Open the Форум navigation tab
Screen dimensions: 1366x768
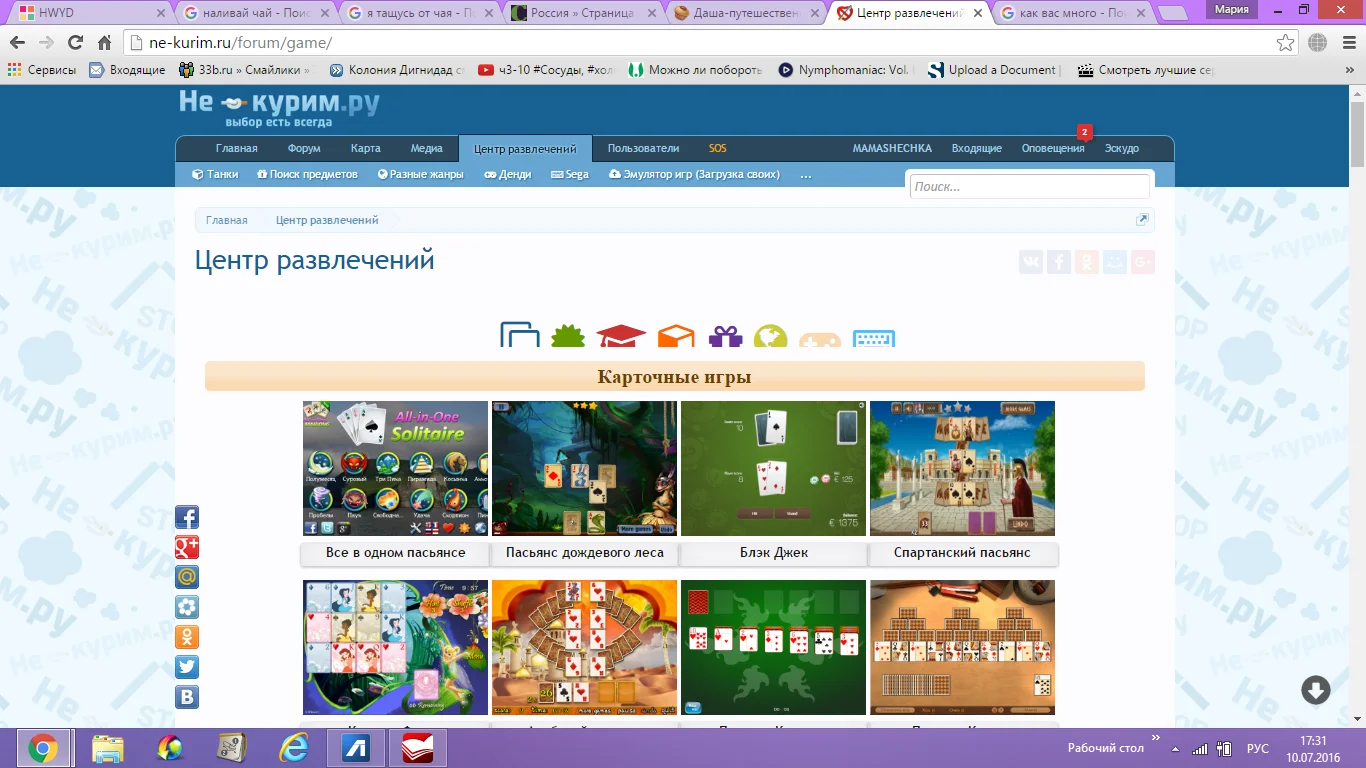304,148
